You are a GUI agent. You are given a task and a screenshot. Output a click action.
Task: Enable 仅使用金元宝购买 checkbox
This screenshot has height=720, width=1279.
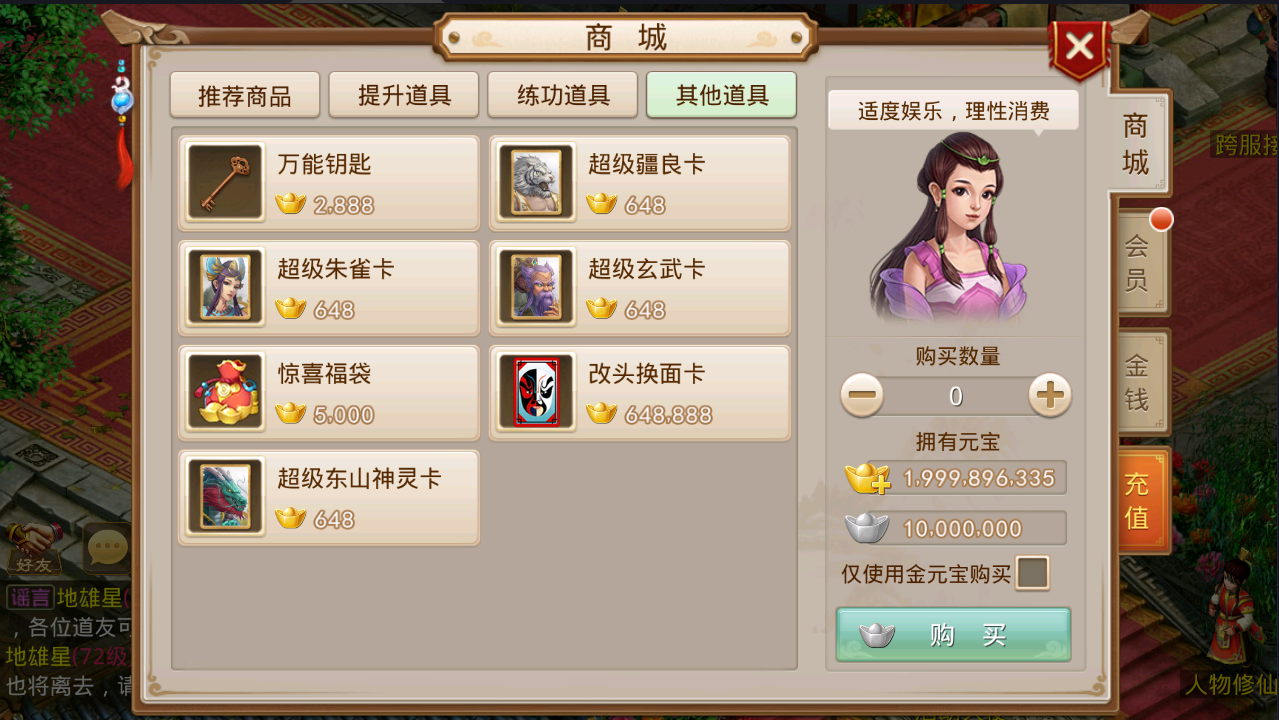point(1032,574)
